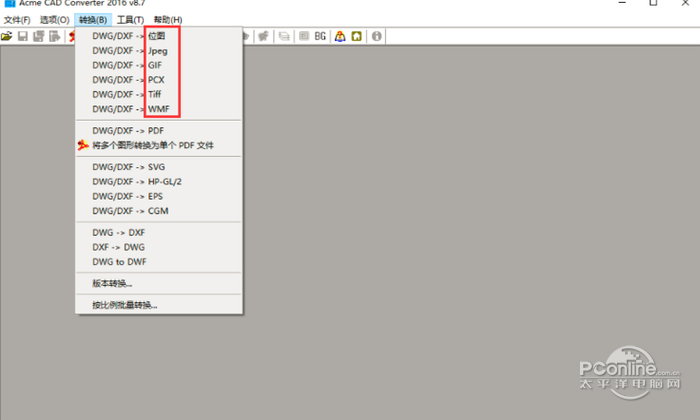700x420 pixels.
Task: Click the colorful register user icon
Action: [340, 36]
